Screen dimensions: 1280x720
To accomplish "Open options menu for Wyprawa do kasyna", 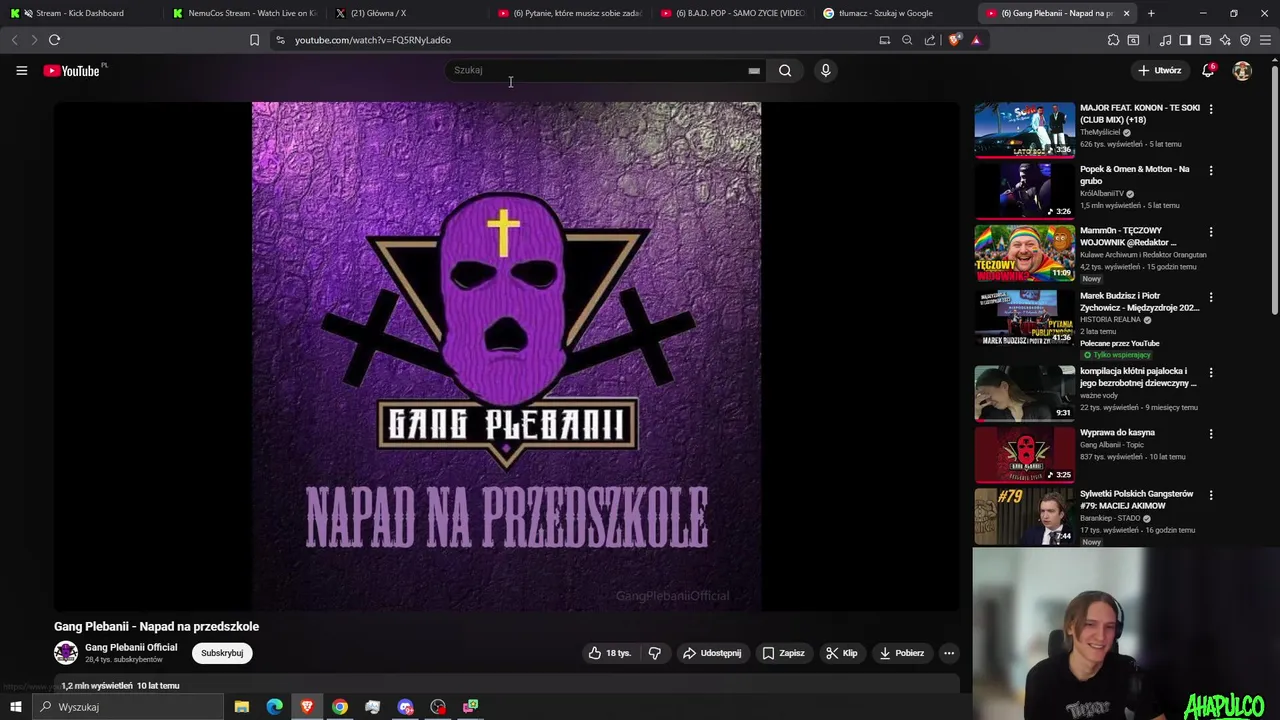I will (1211, 434).
